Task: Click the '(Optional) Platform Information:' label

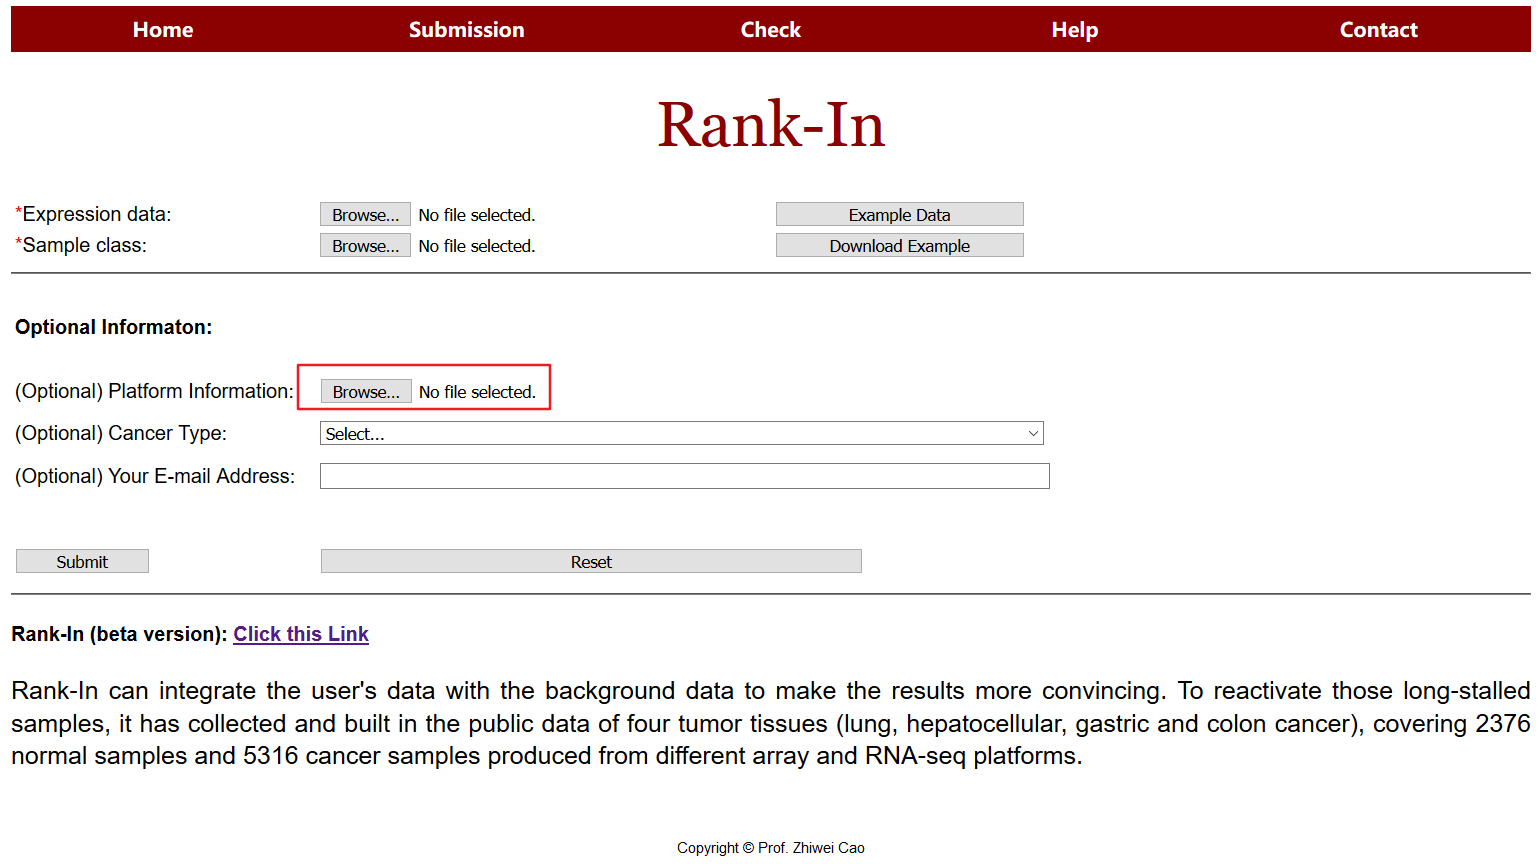Action: point(154,391)
